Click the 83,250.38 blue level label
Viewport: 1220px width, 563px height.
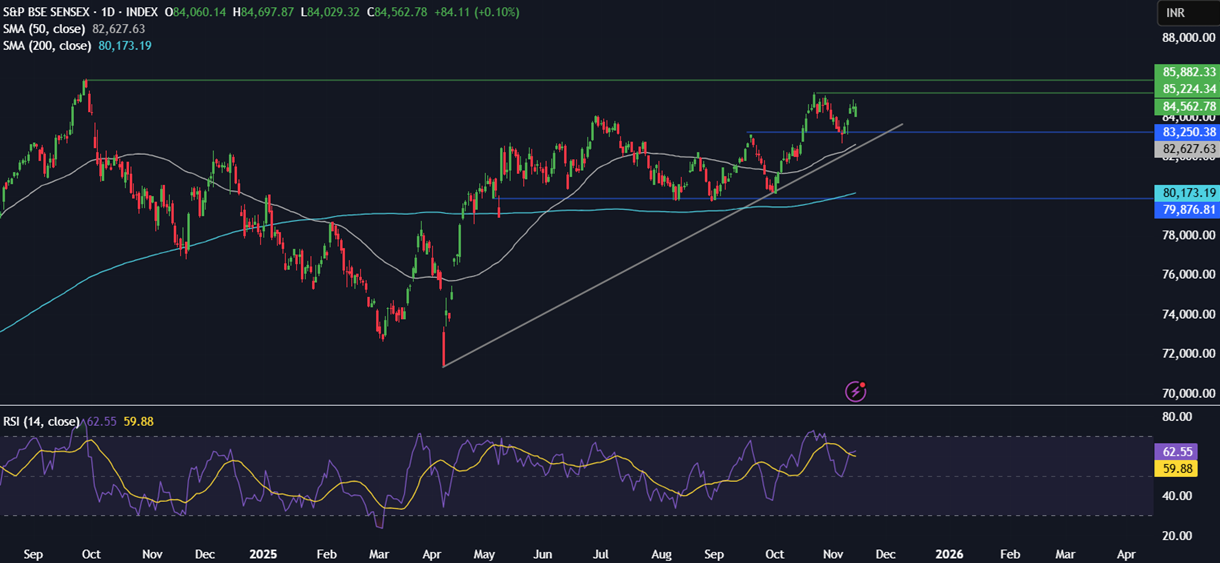(x=1187, y=132)
